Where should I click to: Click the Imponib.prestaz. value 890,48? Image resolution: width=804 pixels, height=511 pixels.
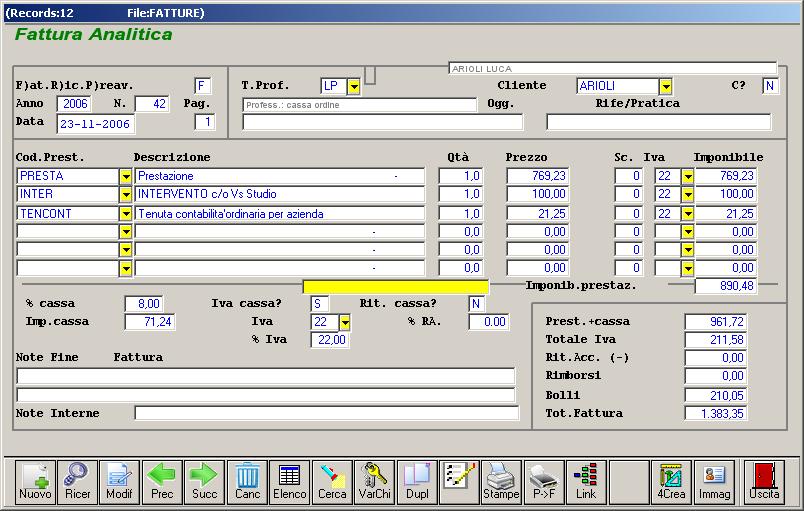(x=726, y=286)
